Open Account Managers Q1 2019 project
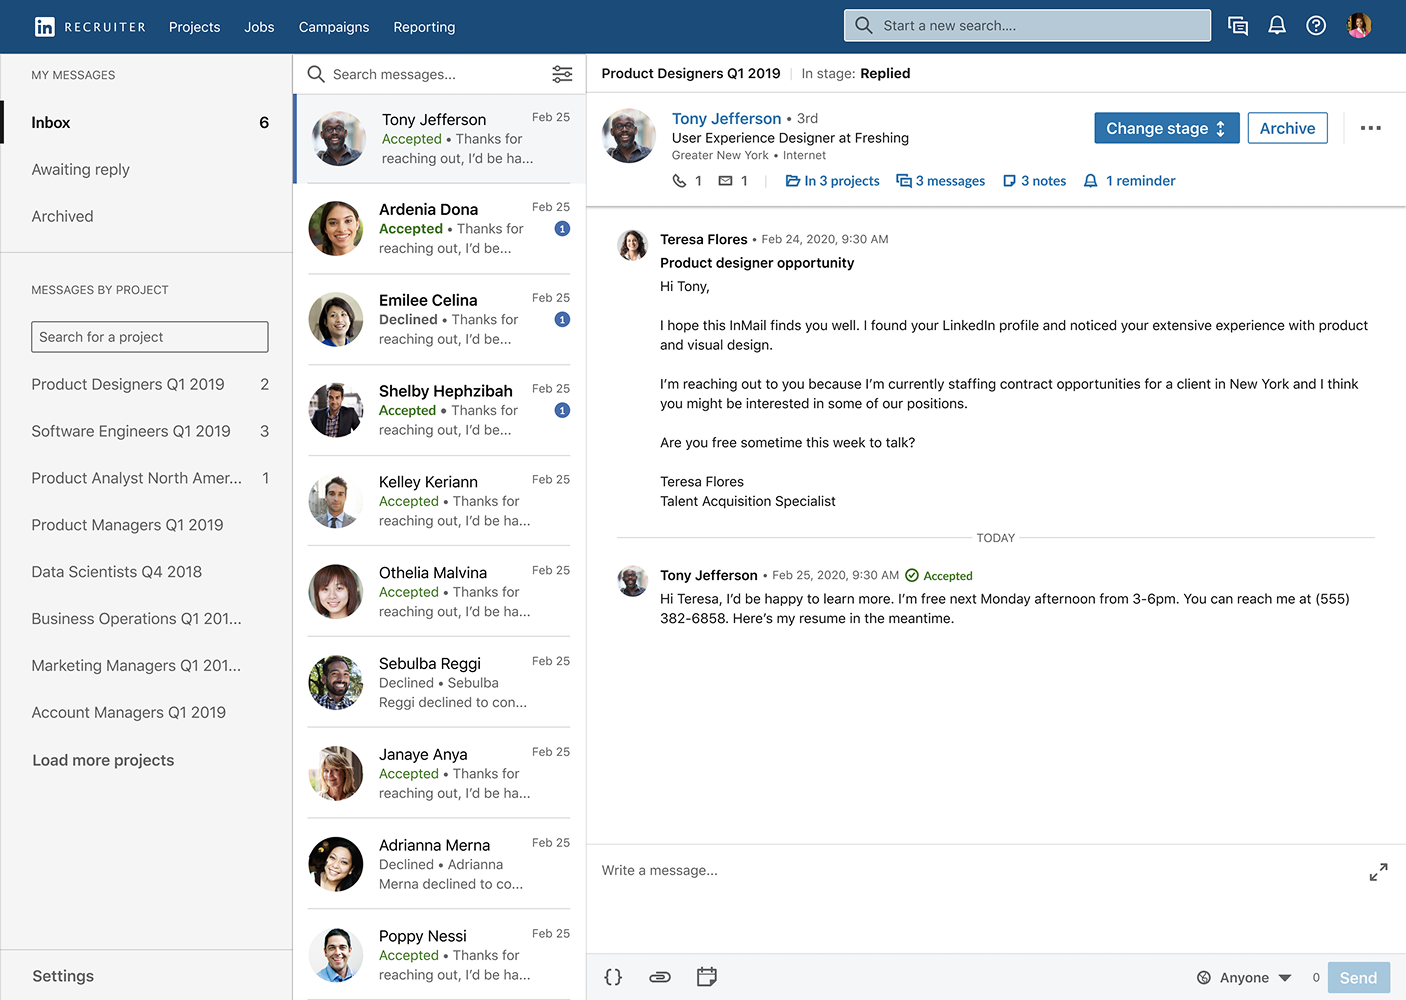Viewport: 1406px width, 1000px height. tap(129, 713)
